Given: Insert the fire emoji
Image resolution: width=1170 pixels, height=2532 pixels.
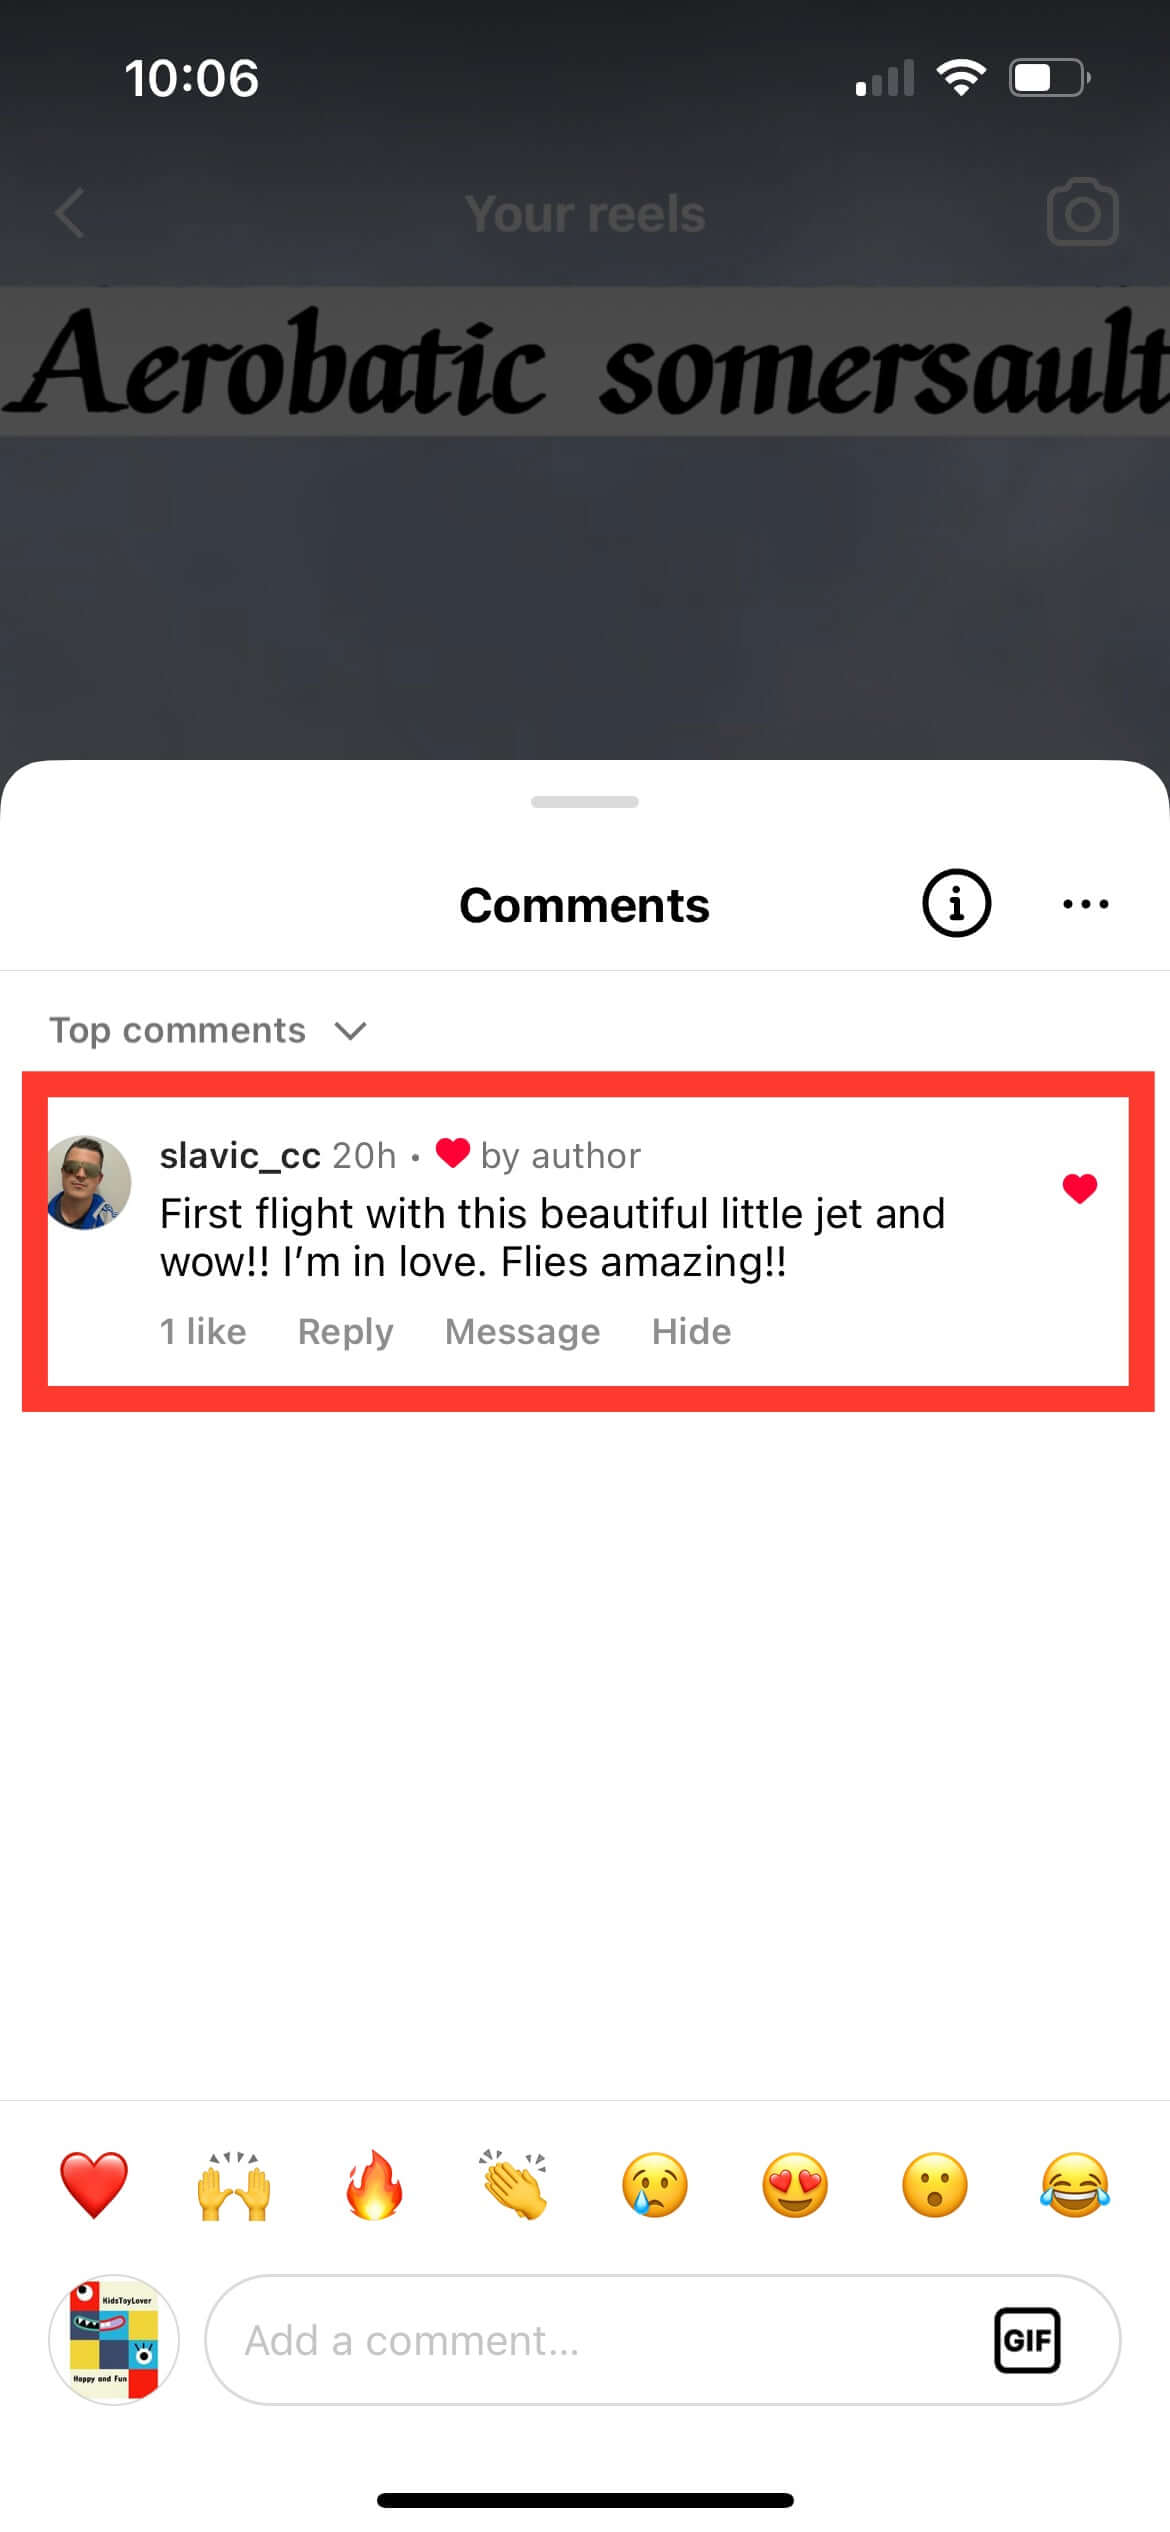Looking at the screenshot, I should (x=375, y=2185).
